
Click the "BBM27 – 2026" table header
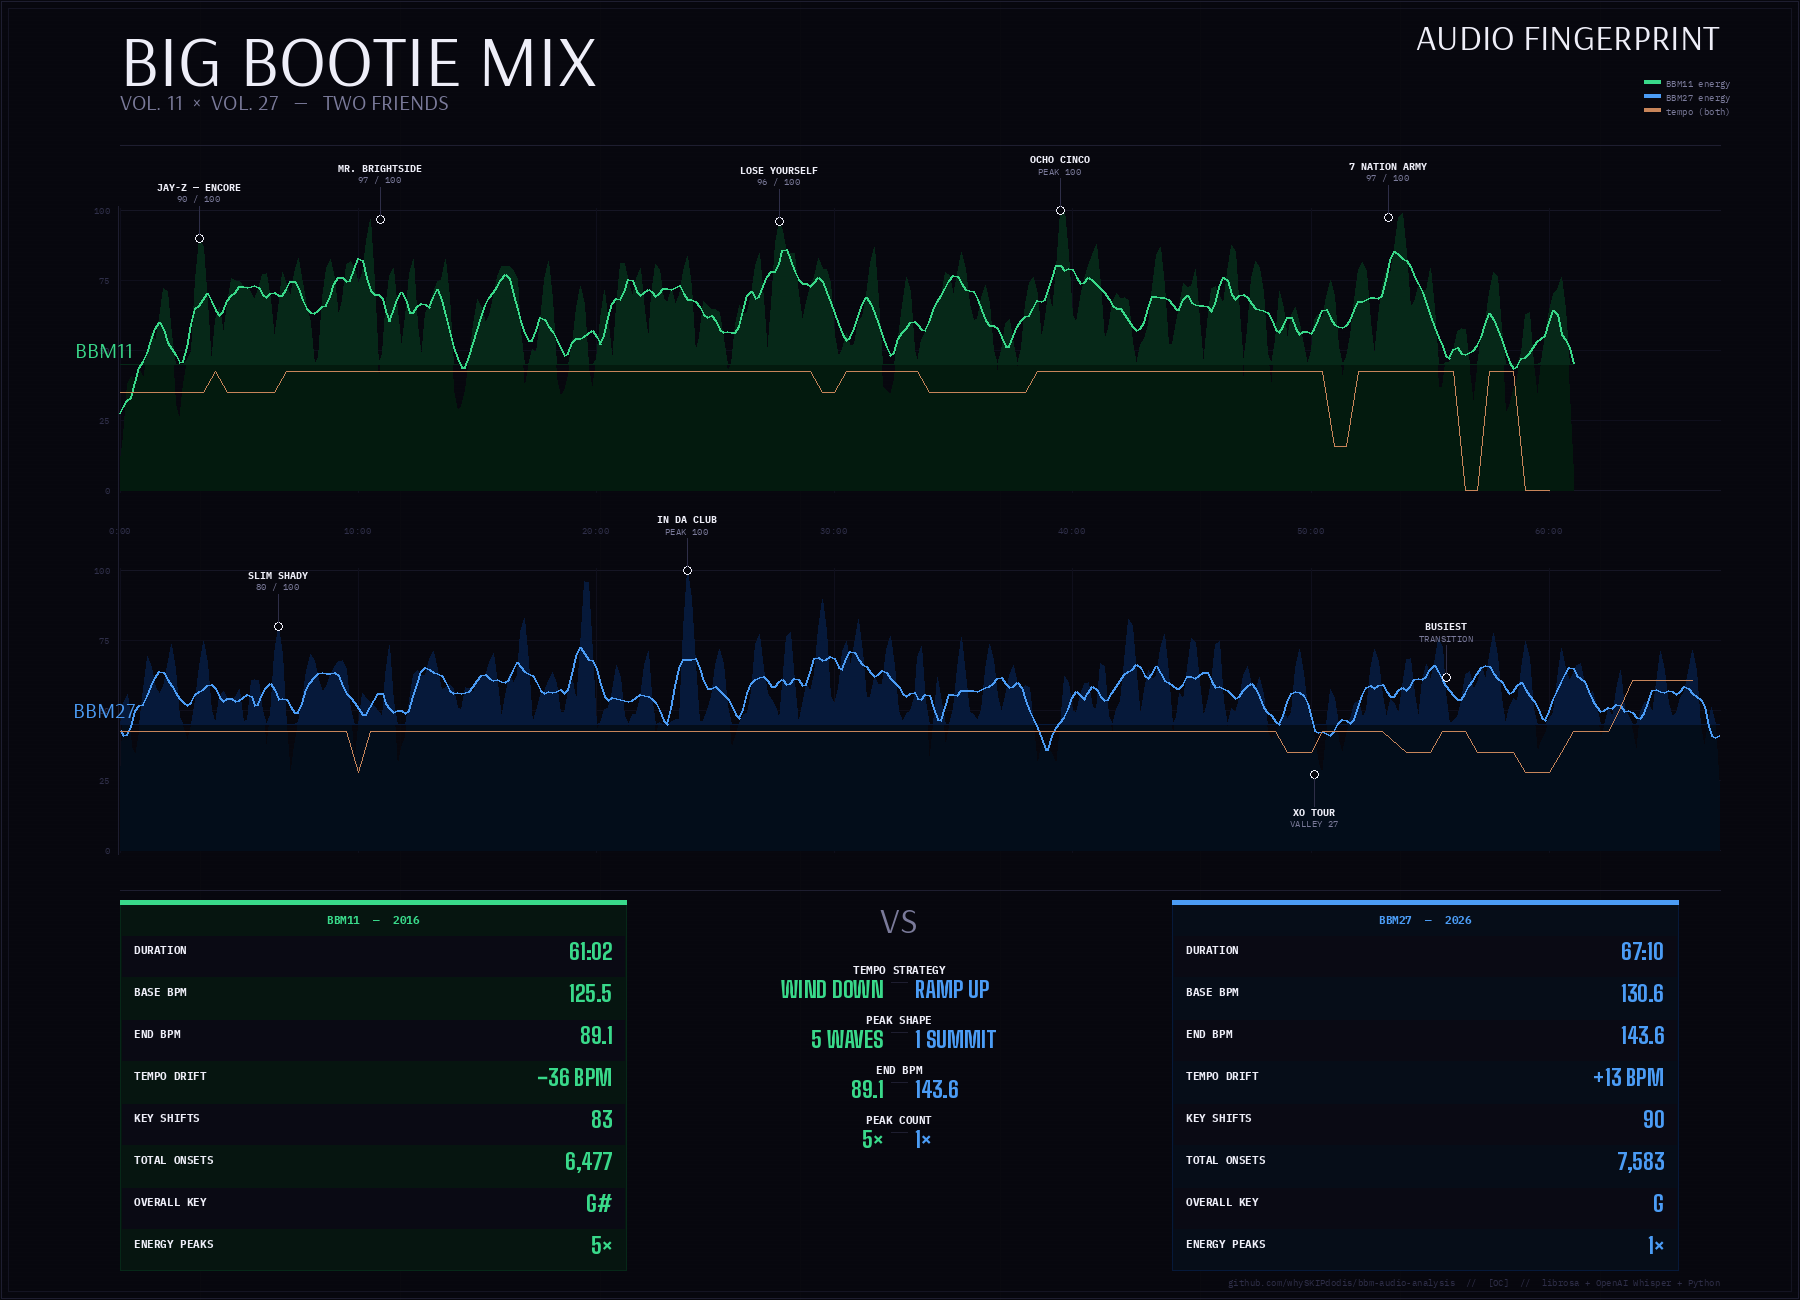pyautogui.click(x=1425, y=920)
